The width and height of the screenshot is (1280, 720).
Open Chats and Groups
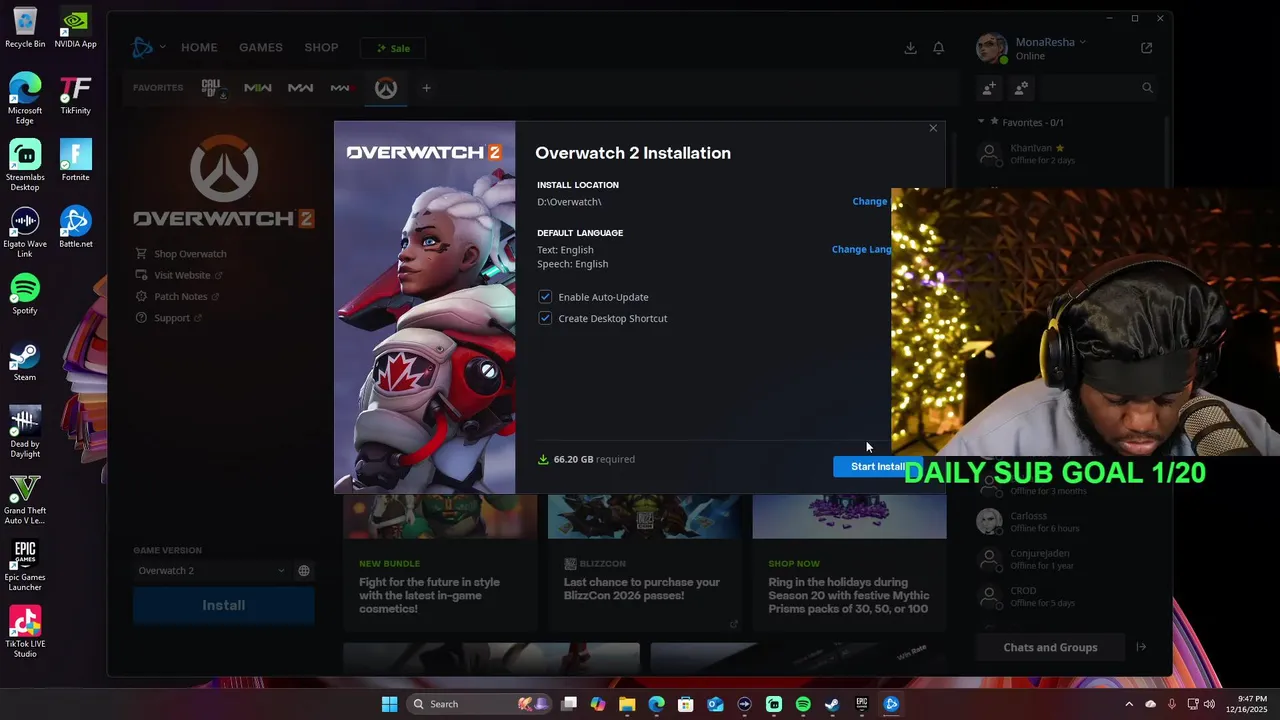(x=1050, y=647)
